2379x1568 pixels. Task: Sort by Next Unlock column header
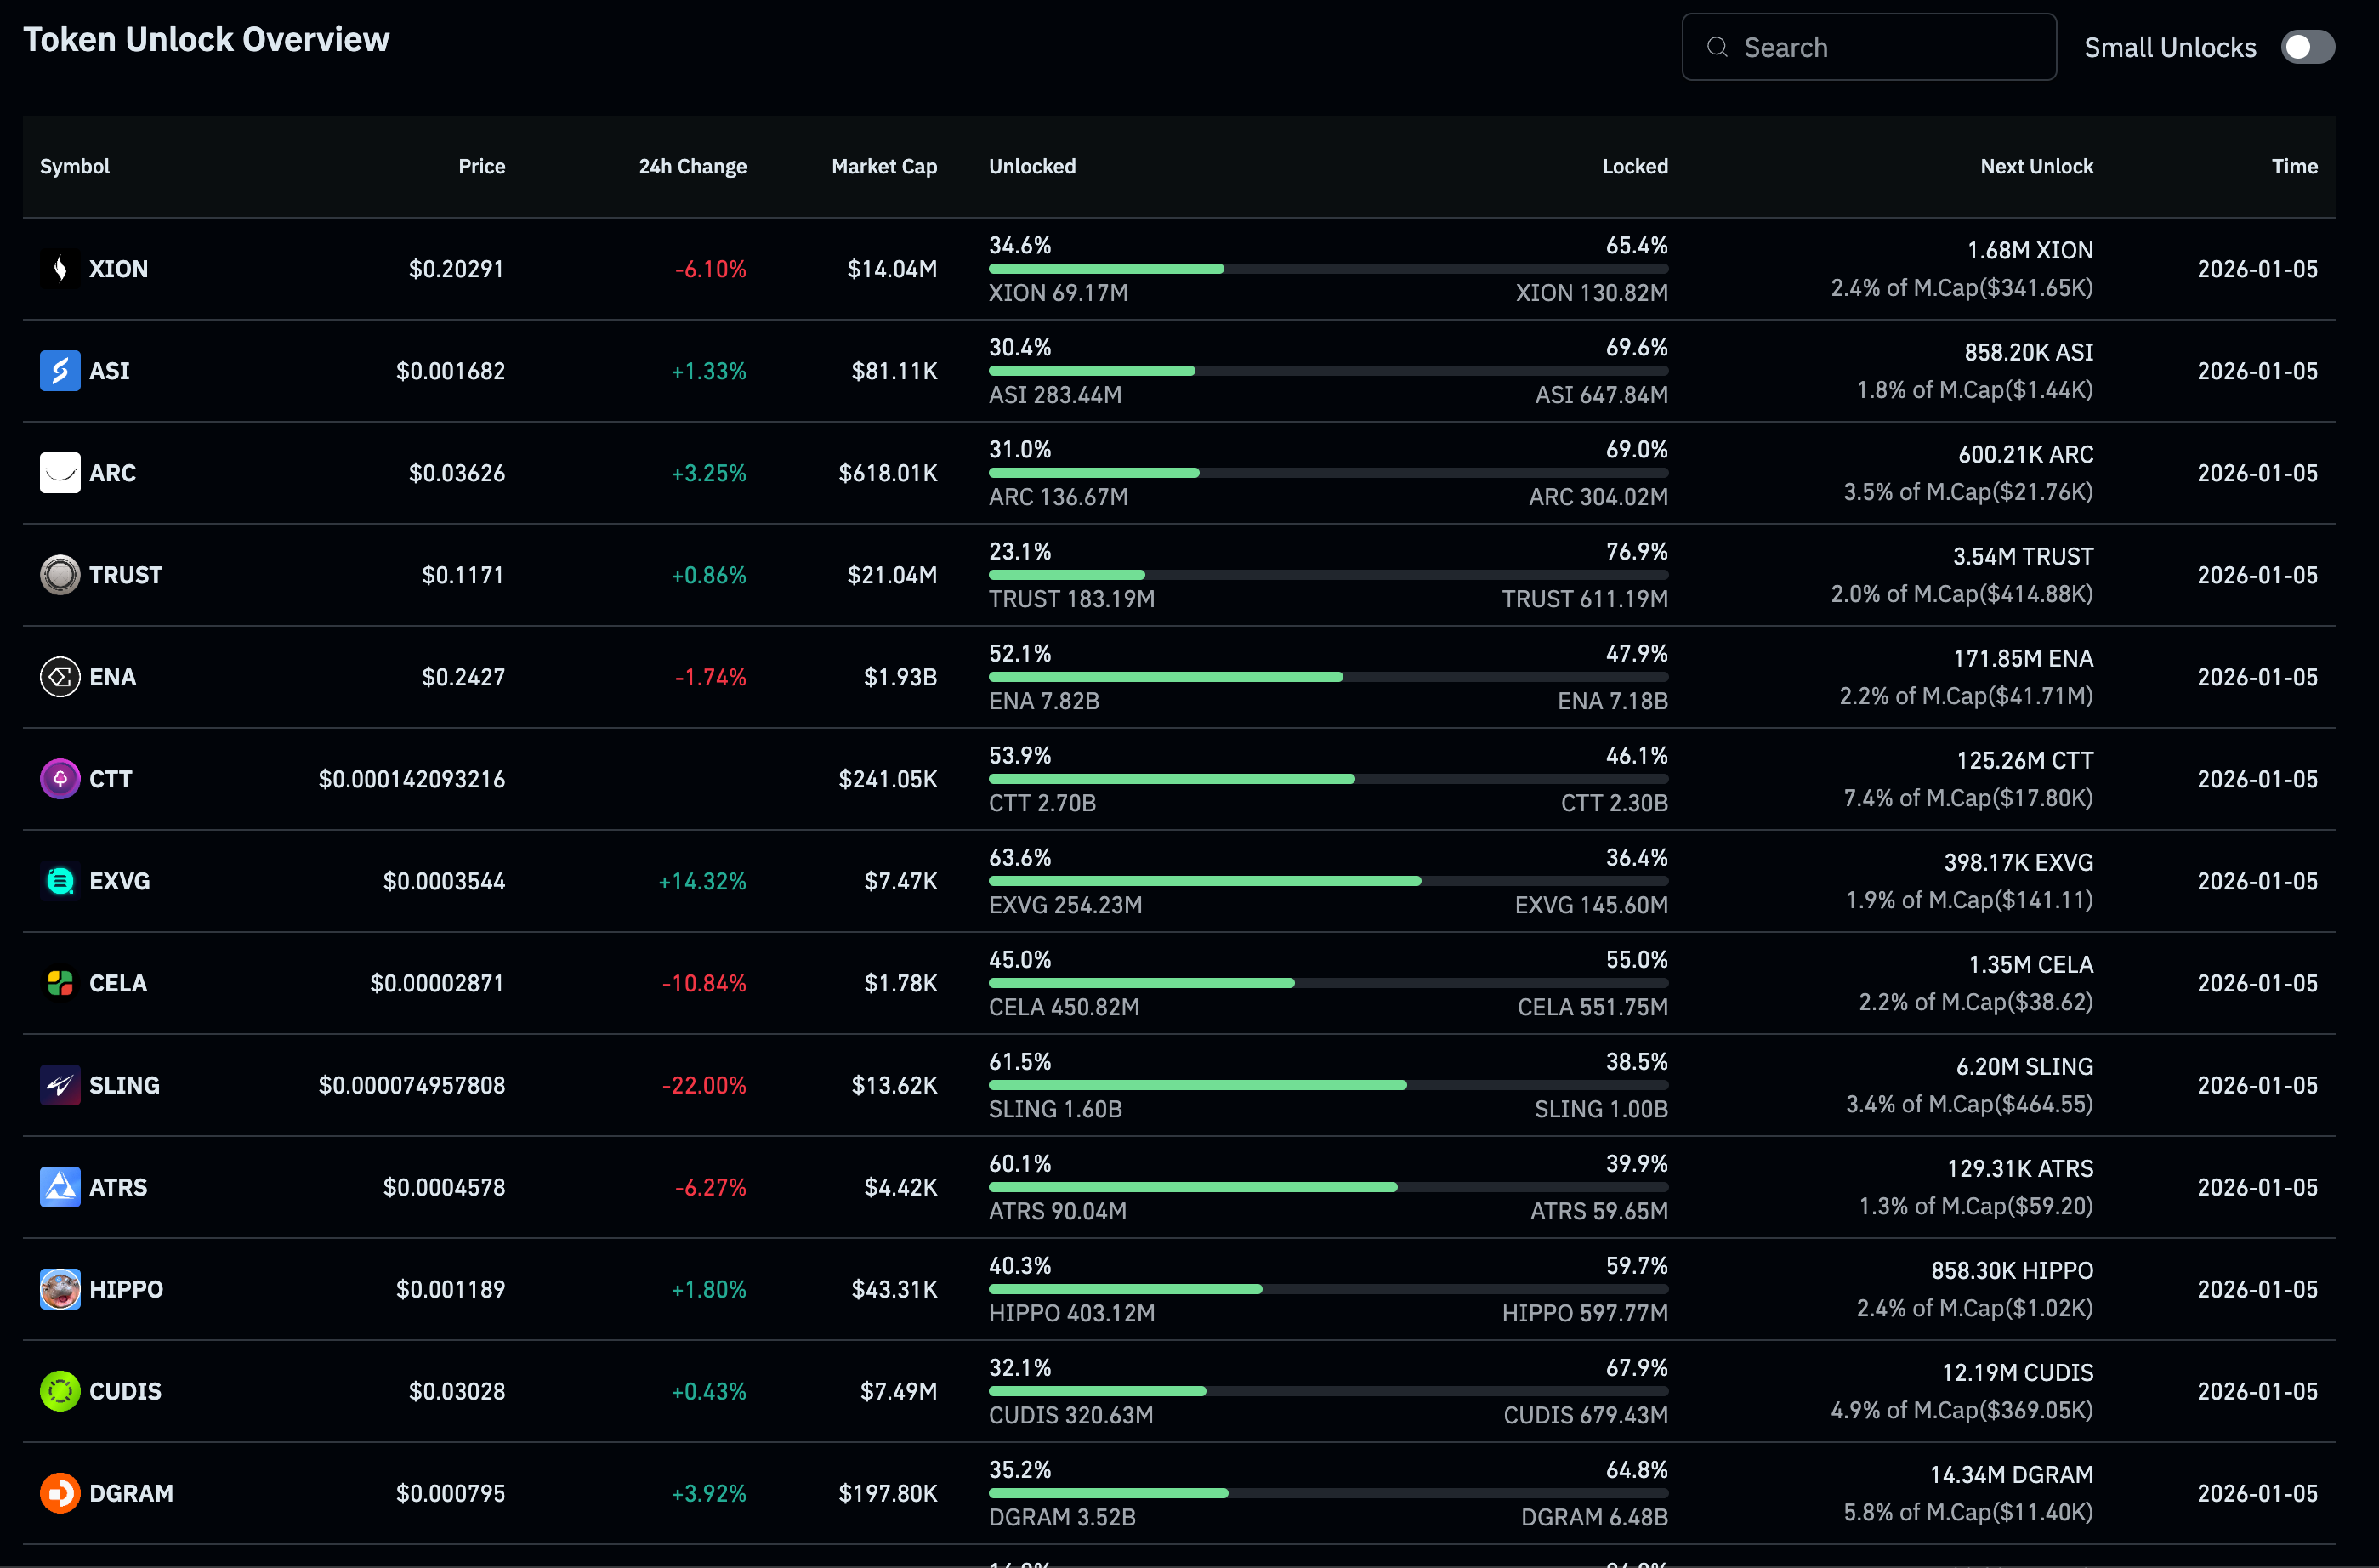coord(2036,166)
